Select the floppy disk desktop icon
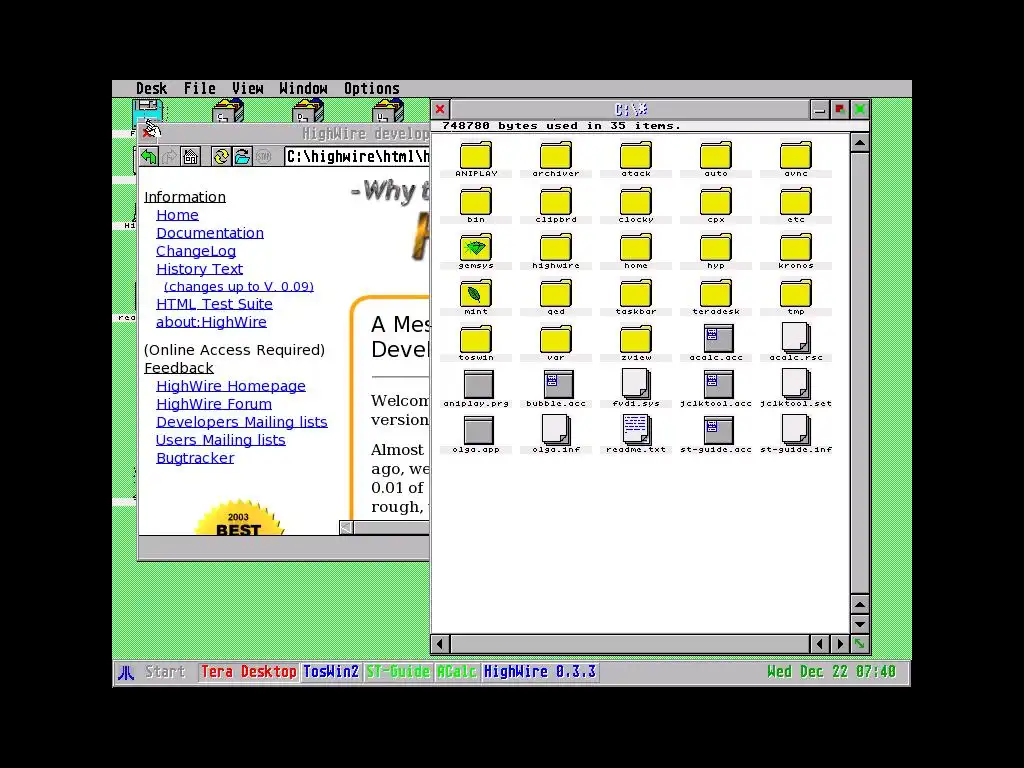This screenshot has width=1024, height=768. click(x=148, y=111)
